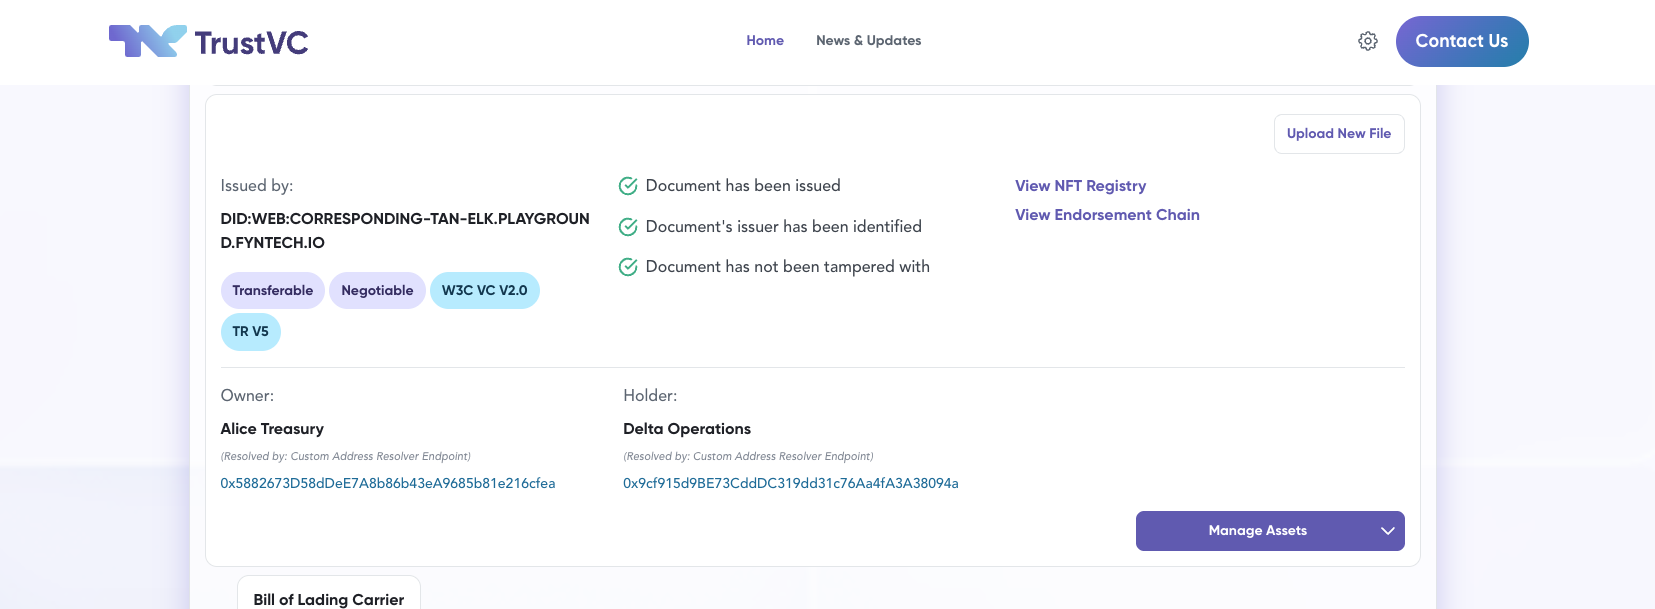Viewport: 1655px width, 609px height.
Task: Expand the Manage Assets chevron arrow
Action: [x=1387, y=531]
